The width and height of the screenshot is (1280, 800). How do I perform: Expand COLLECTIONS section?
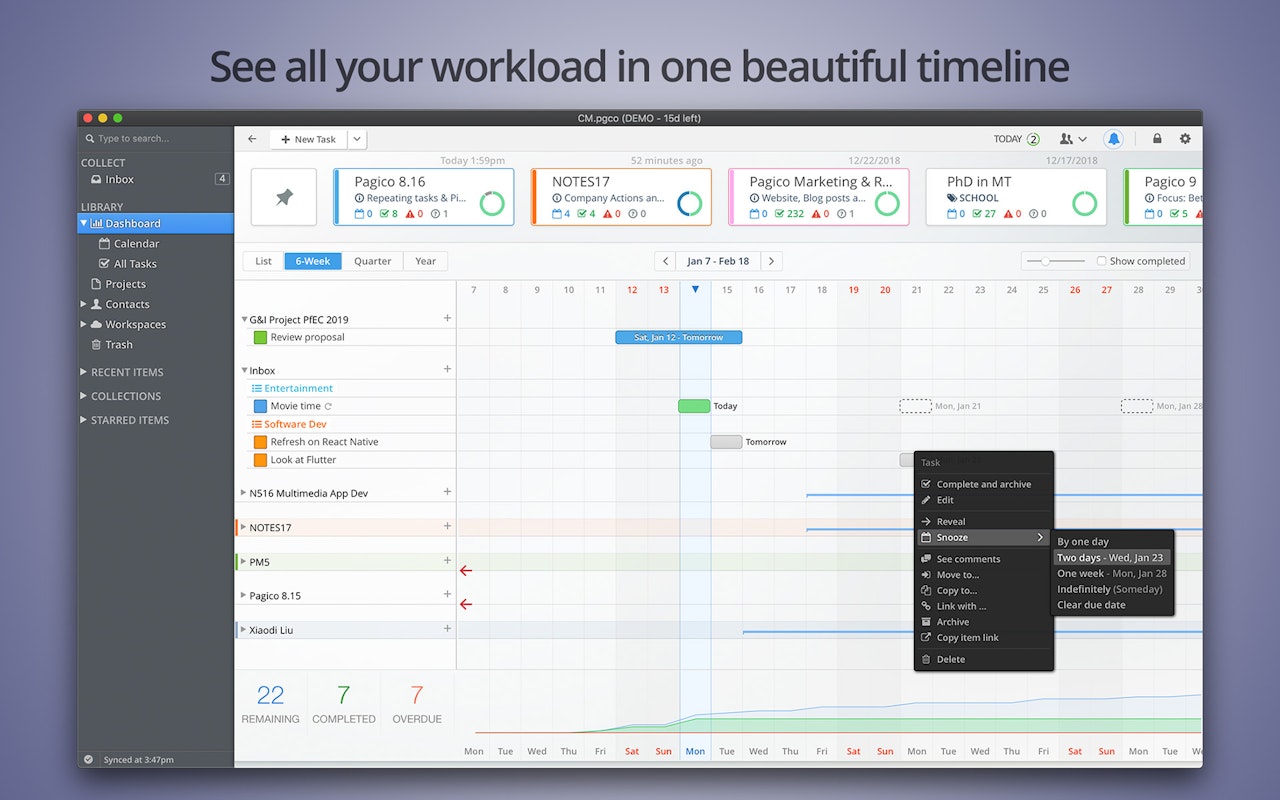pos(83,396)
